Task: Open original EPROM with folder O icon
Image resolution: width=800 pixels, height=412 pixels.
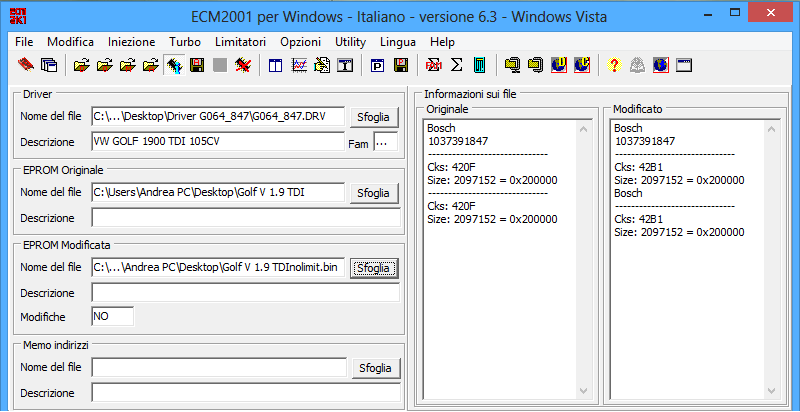Action: pos(105,65)
